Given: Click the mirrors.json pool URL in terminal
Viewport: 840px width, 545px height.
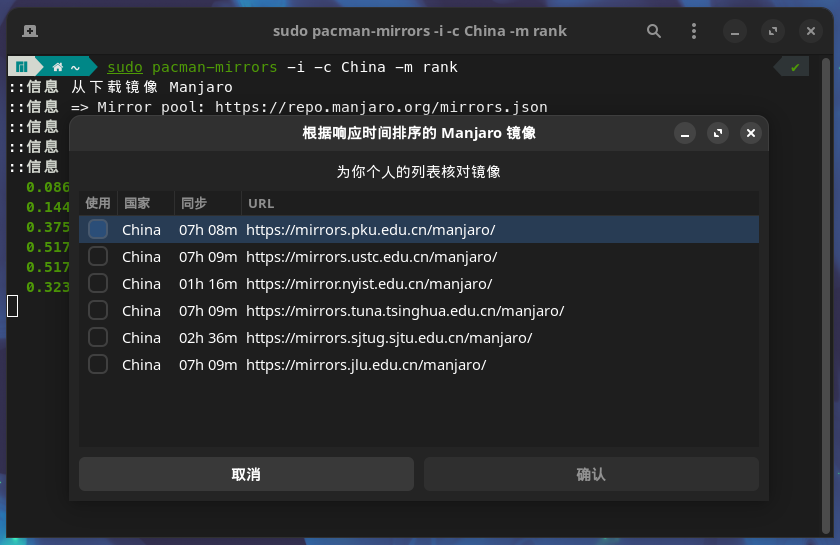Looking at the screenshot, I should [x=381, y=107].
